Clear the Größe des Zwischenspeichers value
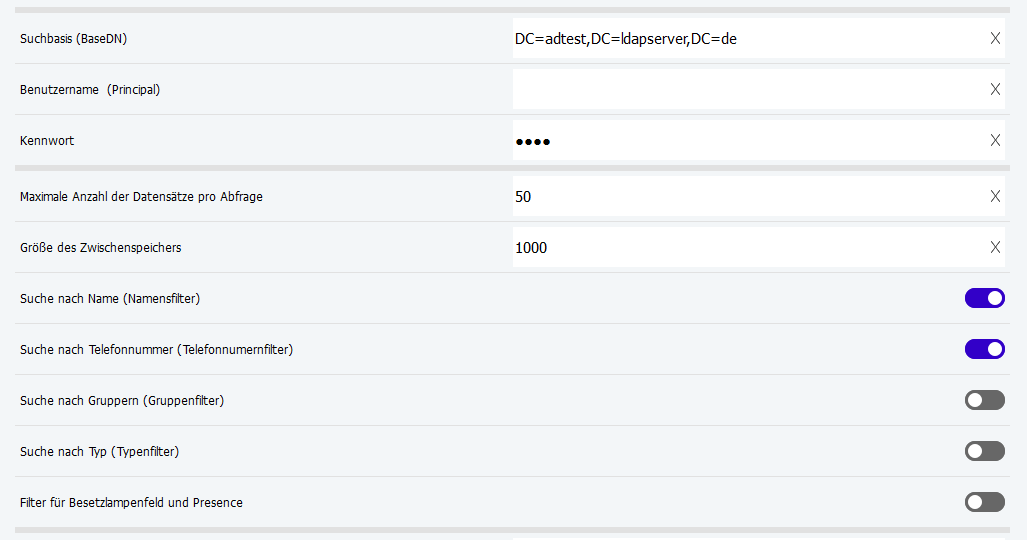The height and width of the screenshot is (540, 1027). 995,248
